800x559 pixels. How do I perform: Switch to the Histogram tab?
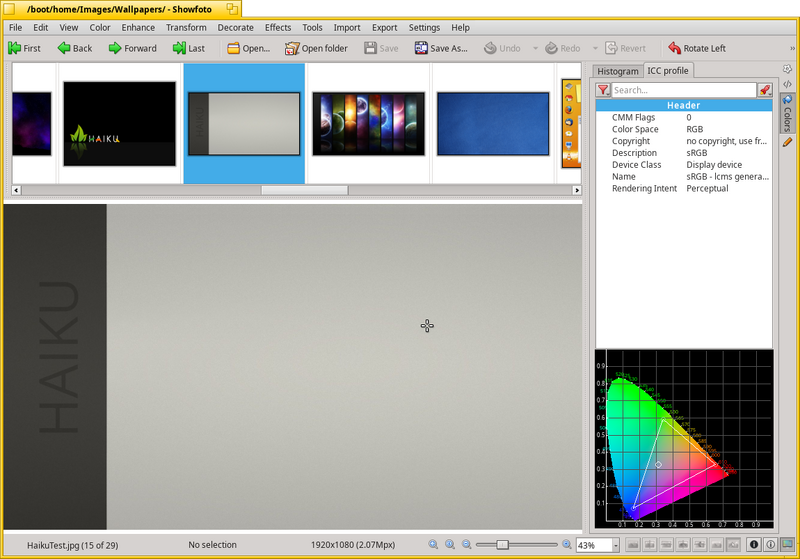(617, 71)
